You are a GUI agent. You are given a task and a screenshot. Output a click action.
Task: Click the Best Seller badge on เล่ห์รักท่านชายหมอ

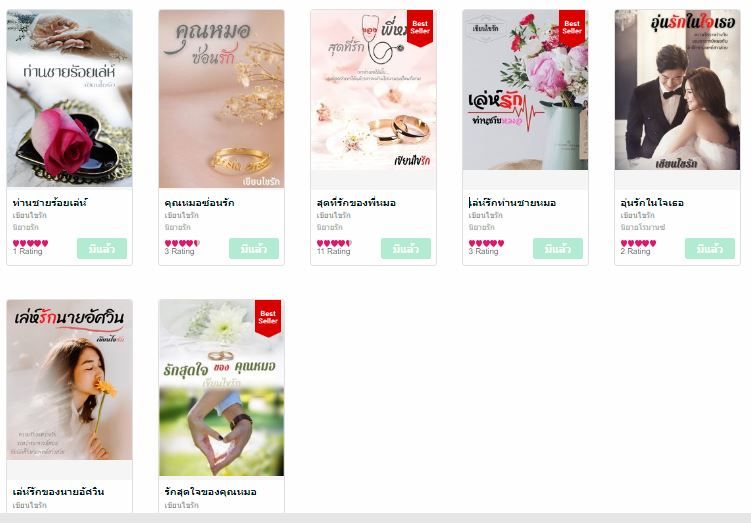tap(572, 28)
